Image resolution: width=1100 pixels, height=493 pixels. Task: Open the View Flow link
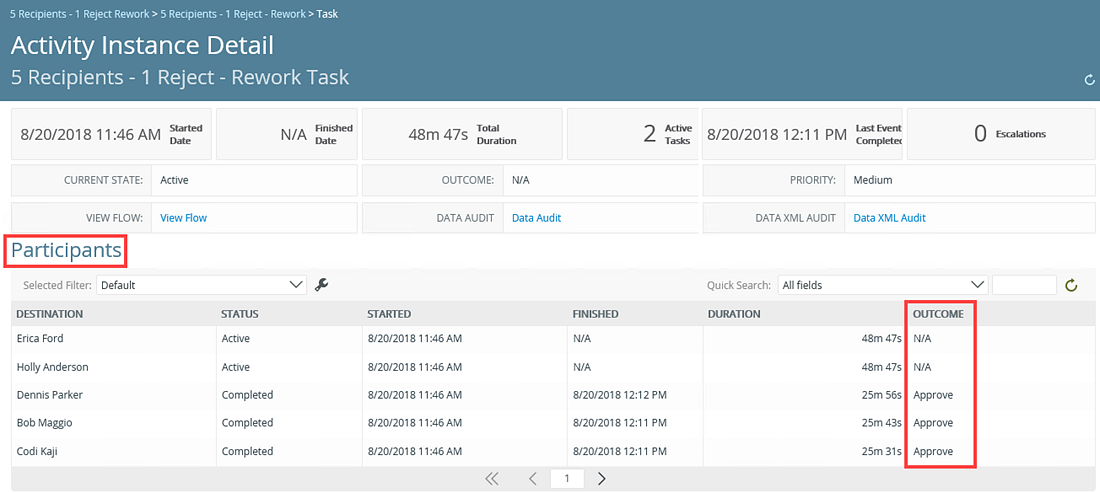(x=183, y=217)
